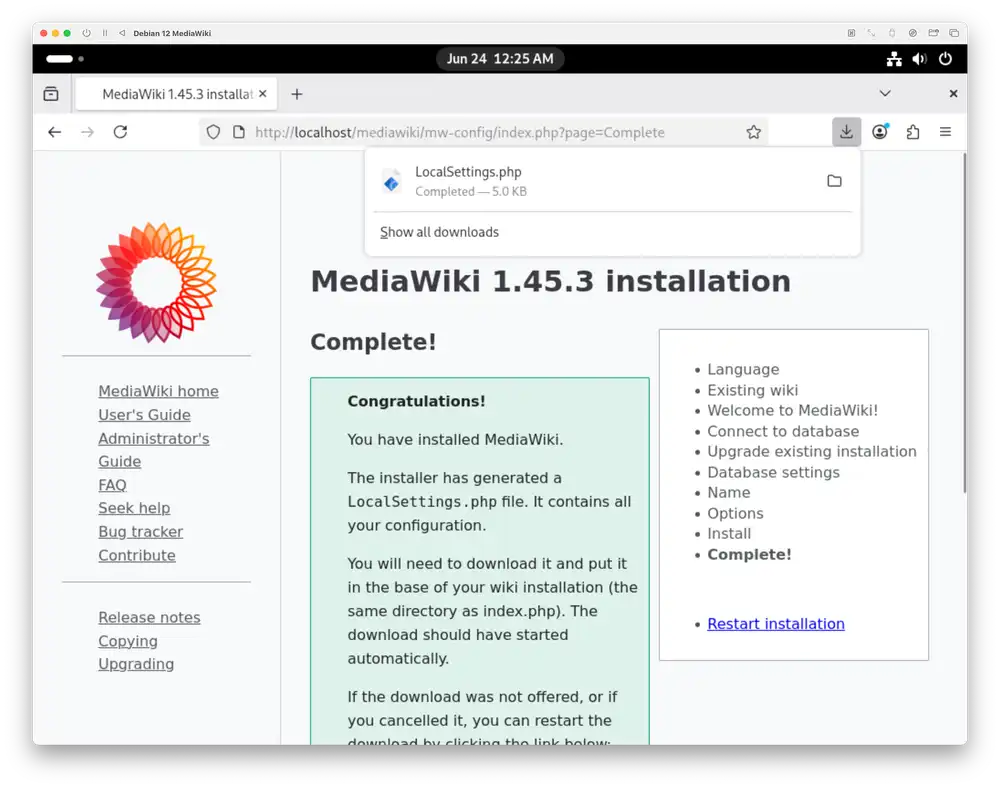Click the Language step in progress list
Viewport: 1000px width, 788px height.
[x=743, y=369]
